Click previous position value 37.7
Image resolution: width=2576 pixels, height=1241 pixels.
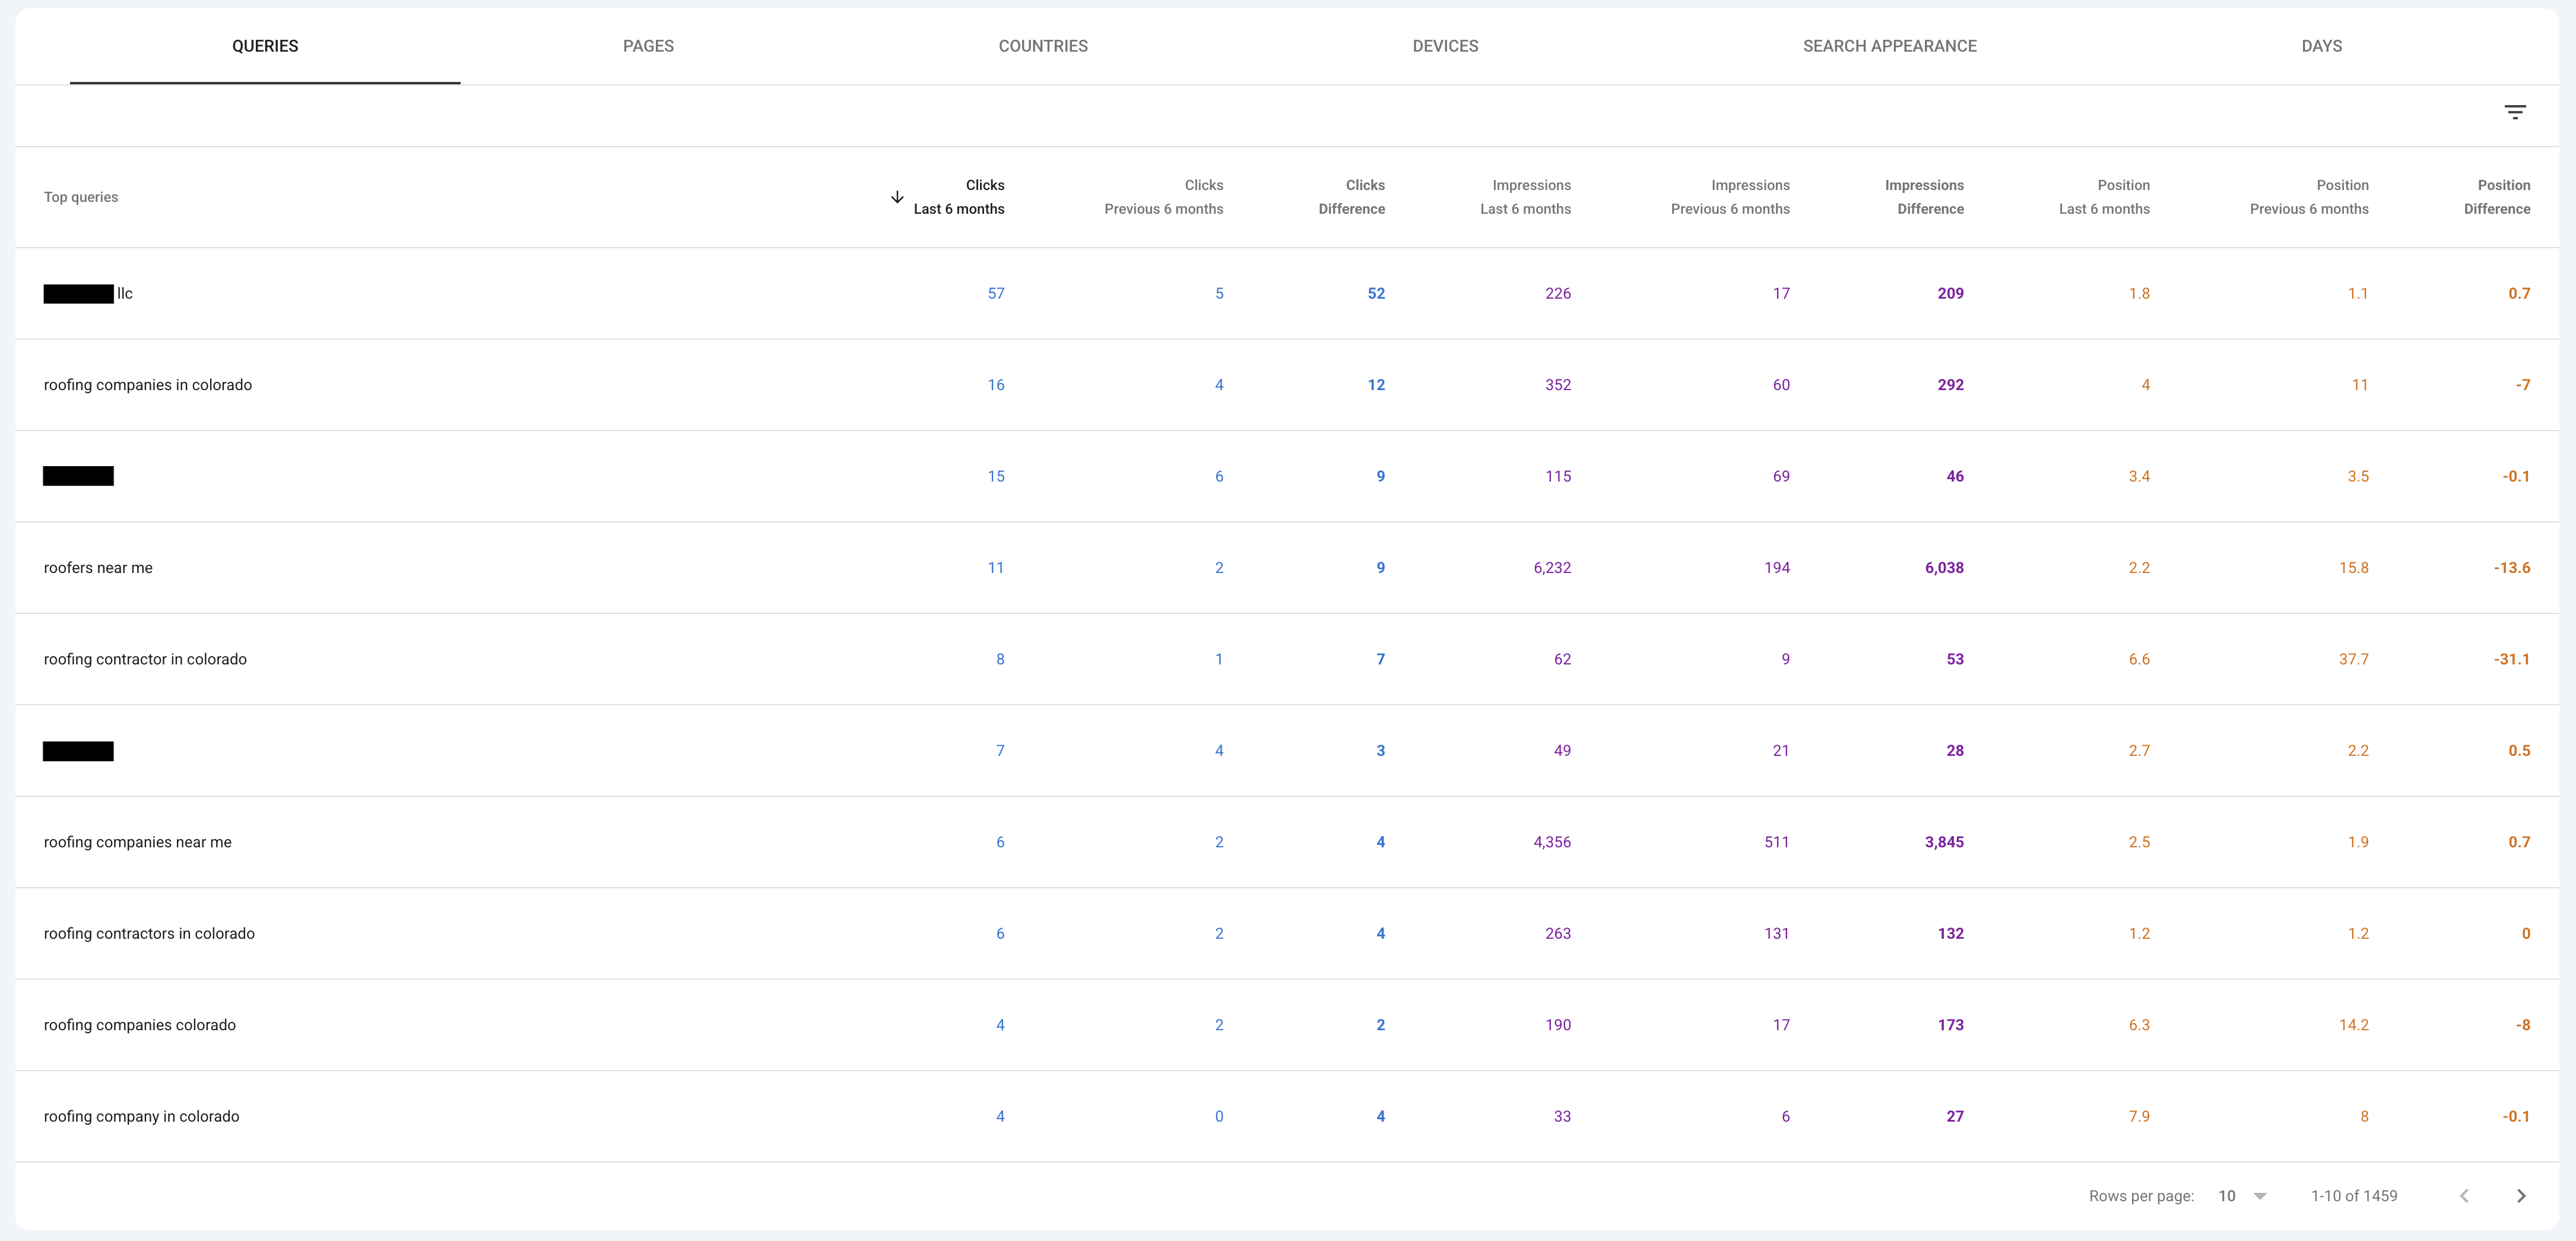tap(2353, 659)
